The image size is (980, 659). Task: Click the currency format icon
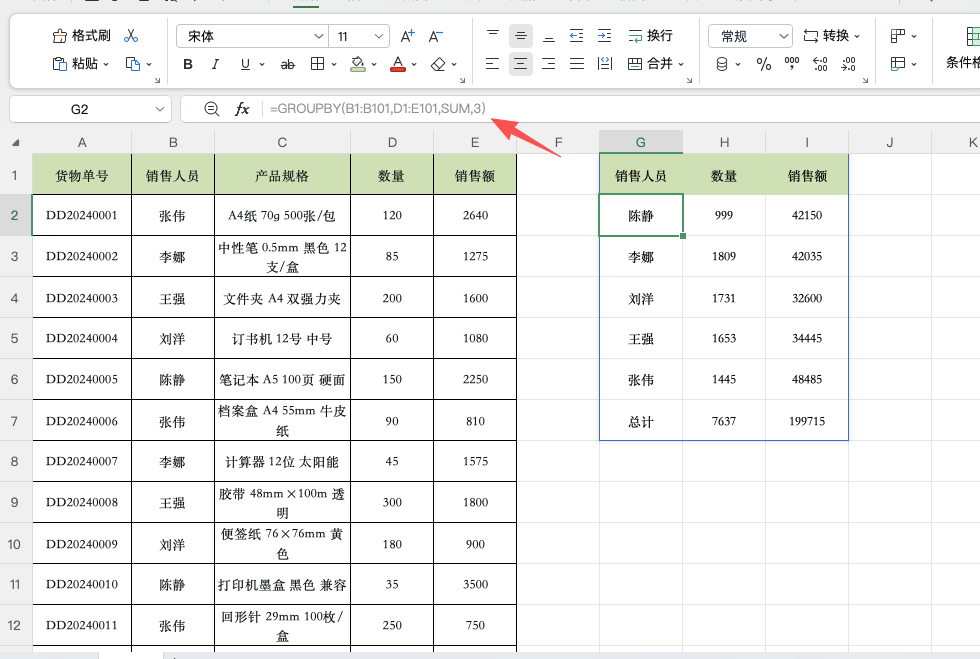click(x=722, y=64)
